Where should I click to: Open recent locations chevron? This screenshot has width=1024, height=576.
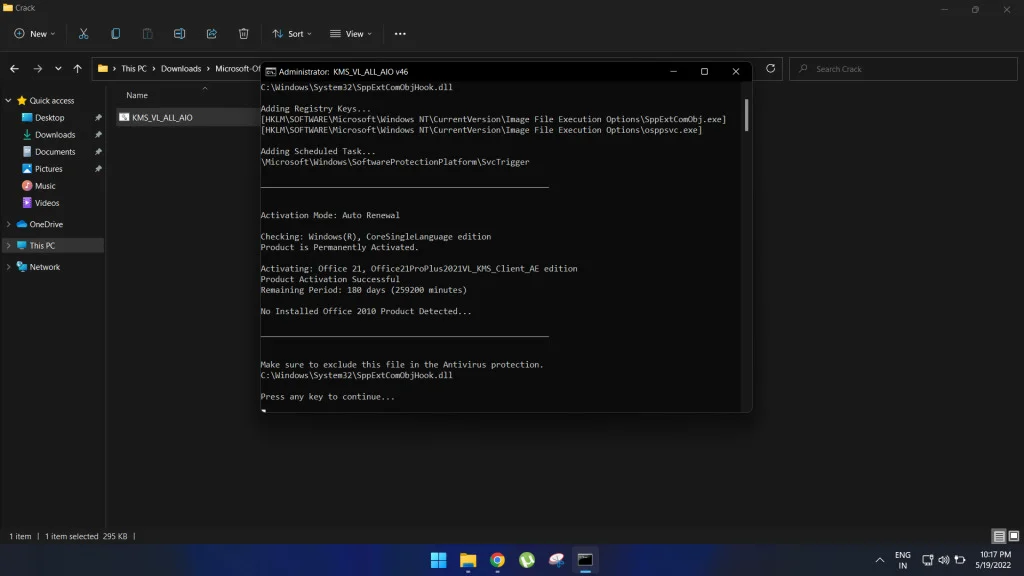(x=58, y=69)
